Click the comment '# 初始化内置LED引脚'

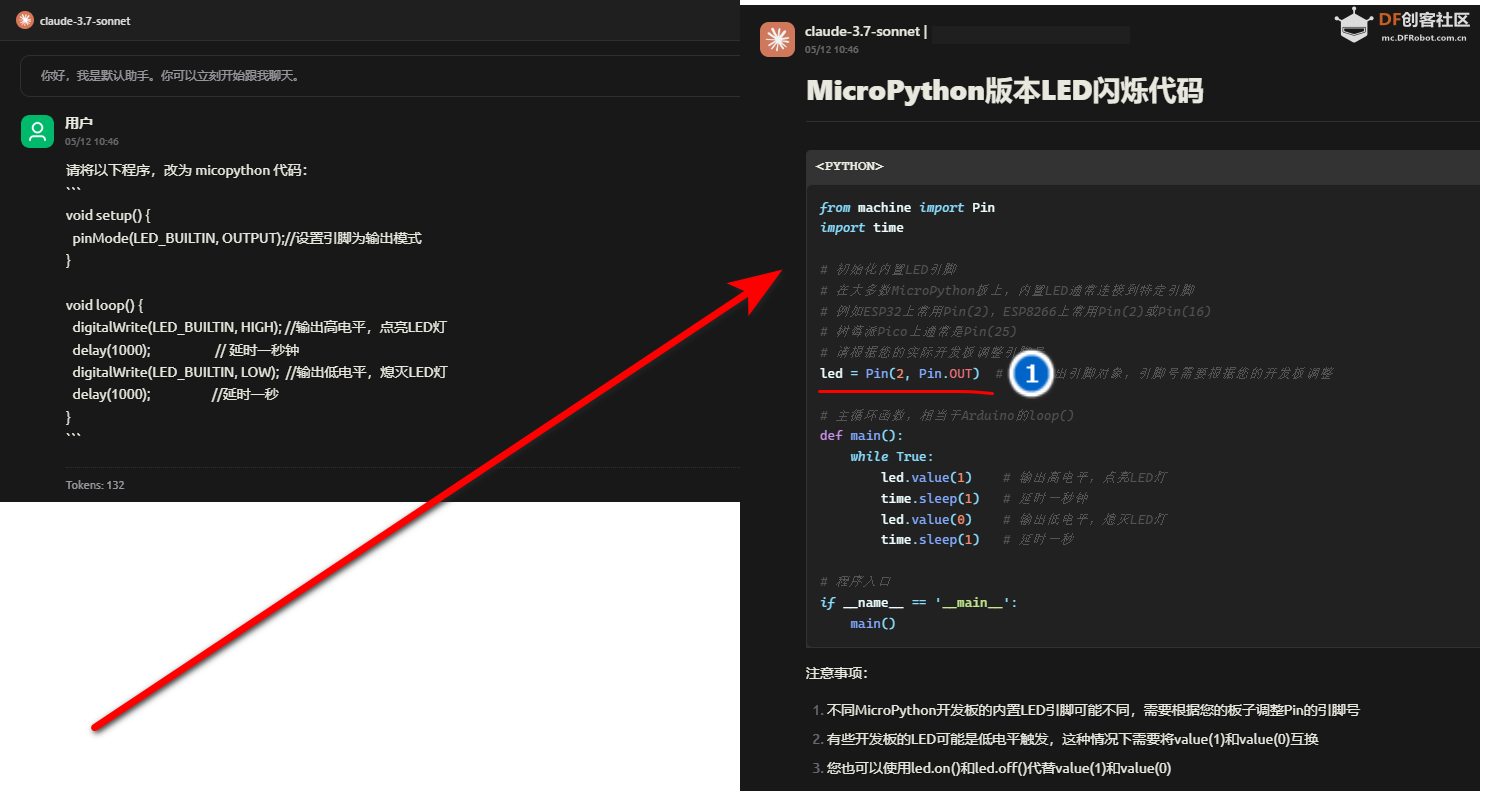pyautogui.click(x=888, y=270)
